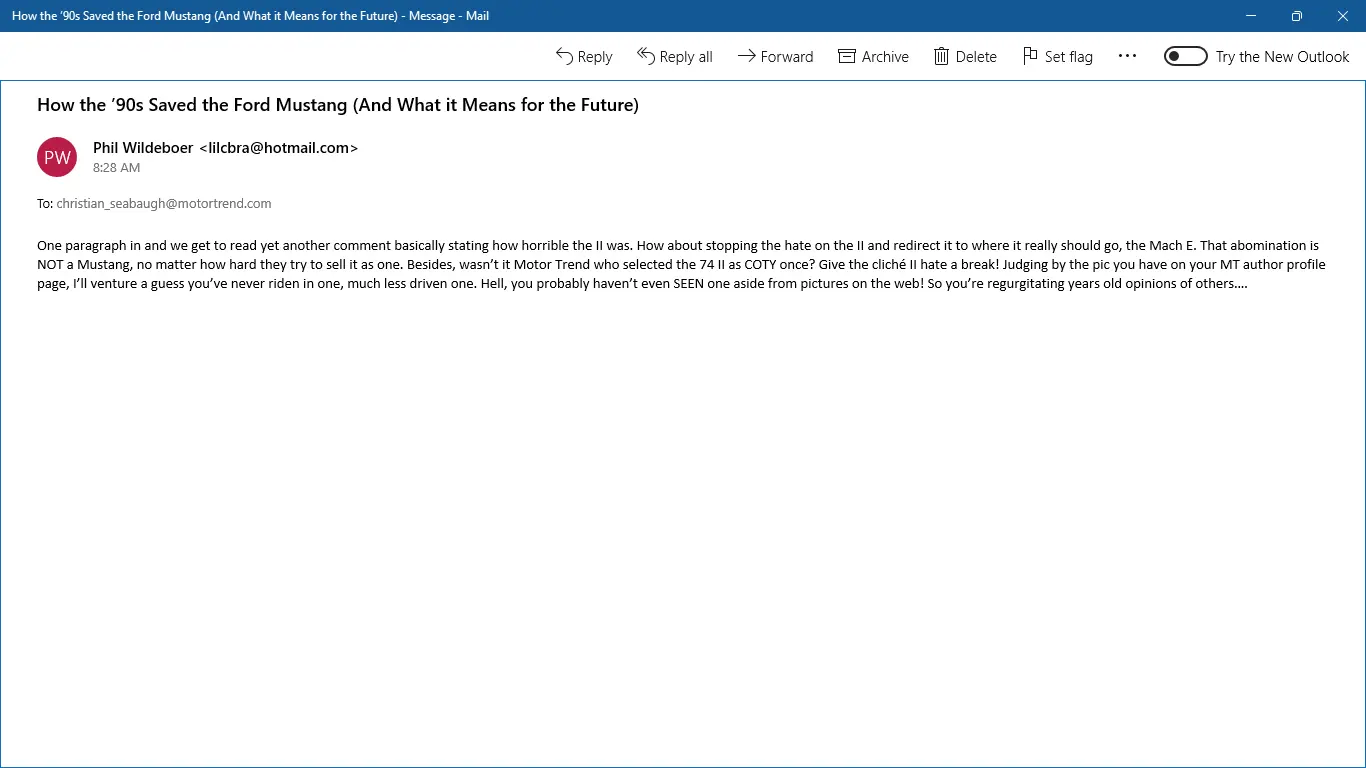Click the Delete trash can icon

[x=941, y=56]
